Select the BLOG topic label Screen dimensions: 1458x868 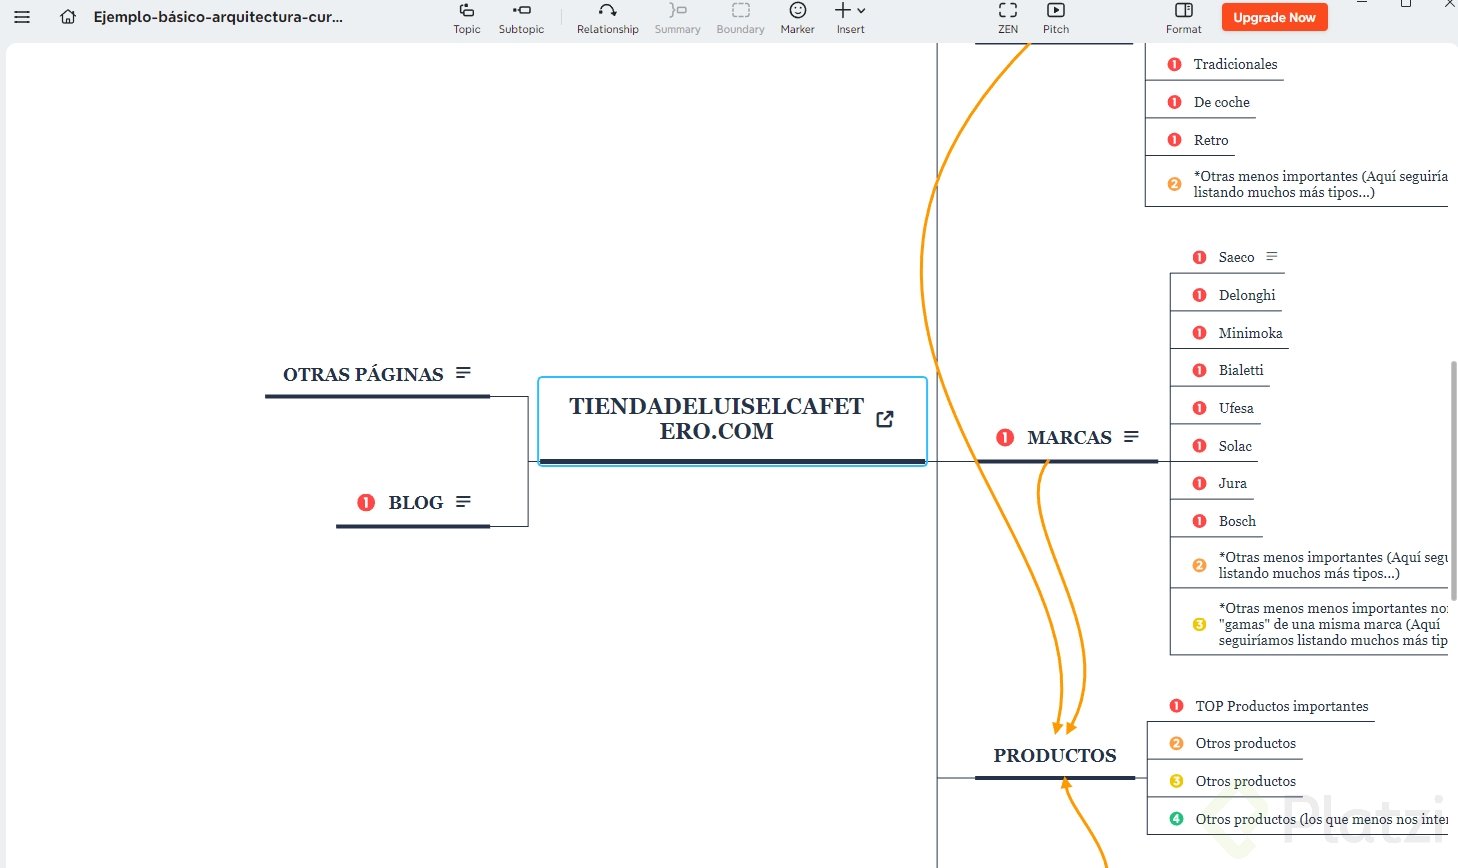[x=416, y=503]
